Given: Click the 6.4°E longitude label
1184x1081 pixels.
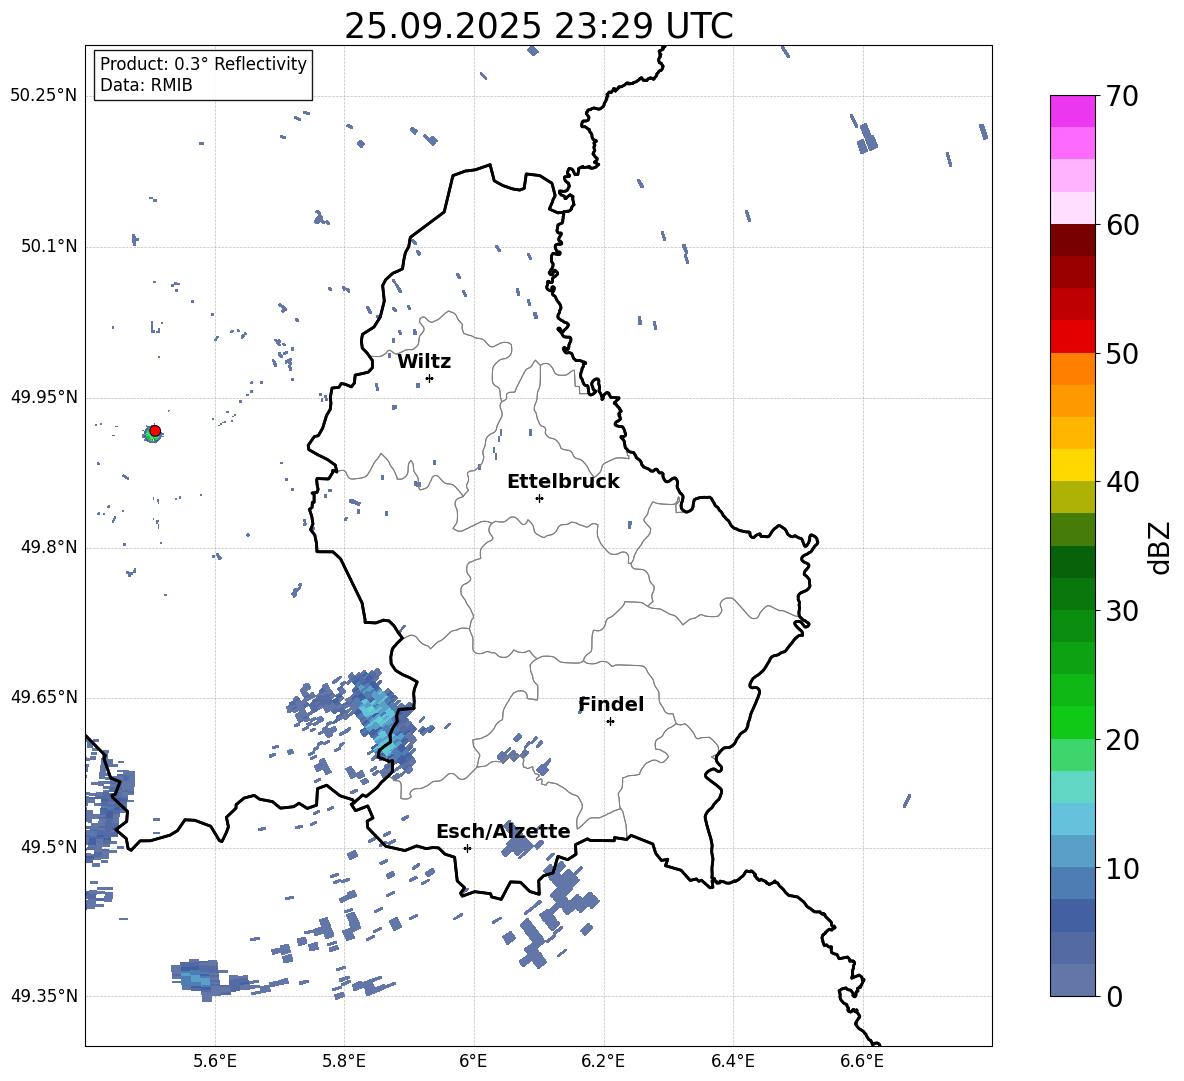Looking at the screenshot, I should point(733,1061).
